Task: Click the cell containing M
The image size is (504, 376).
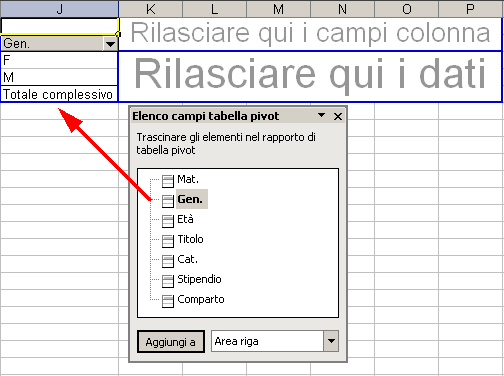Action: coord(59,77)
